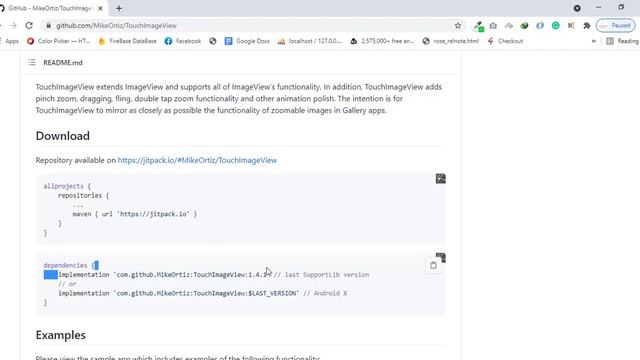
Task: Bookmark this page with the star icon
Action: coord(458,25)
